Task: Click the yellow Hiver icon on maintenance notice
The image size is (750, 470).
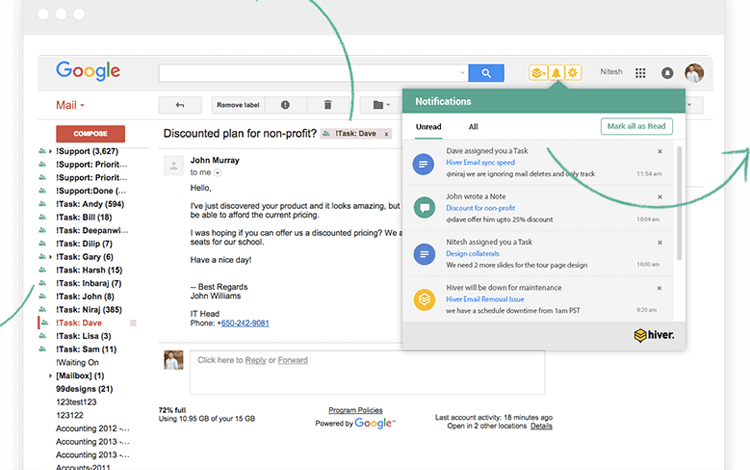Action: pos(424,300)
